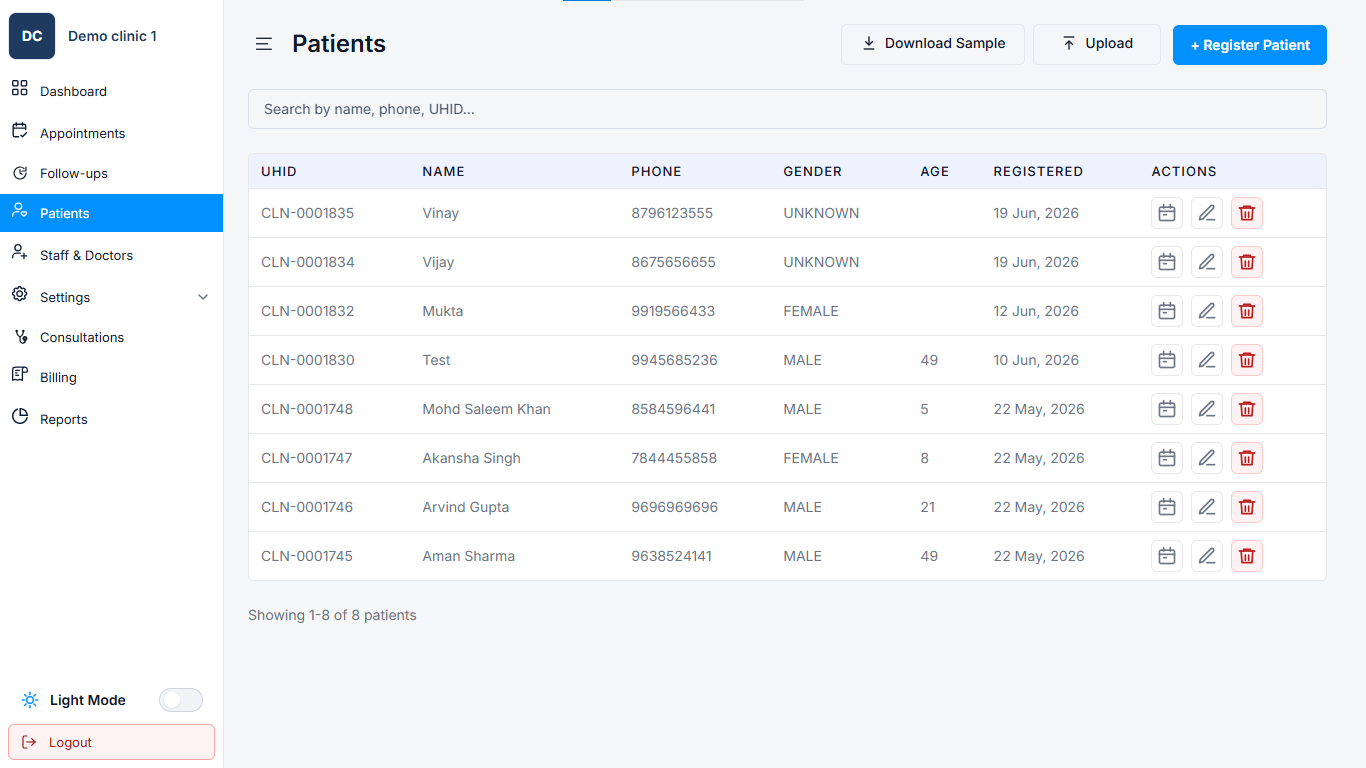Click registered date 10 Jun, 2026
The image size is (1366, 768).
pyautogui.click(x=1036, y=360)
